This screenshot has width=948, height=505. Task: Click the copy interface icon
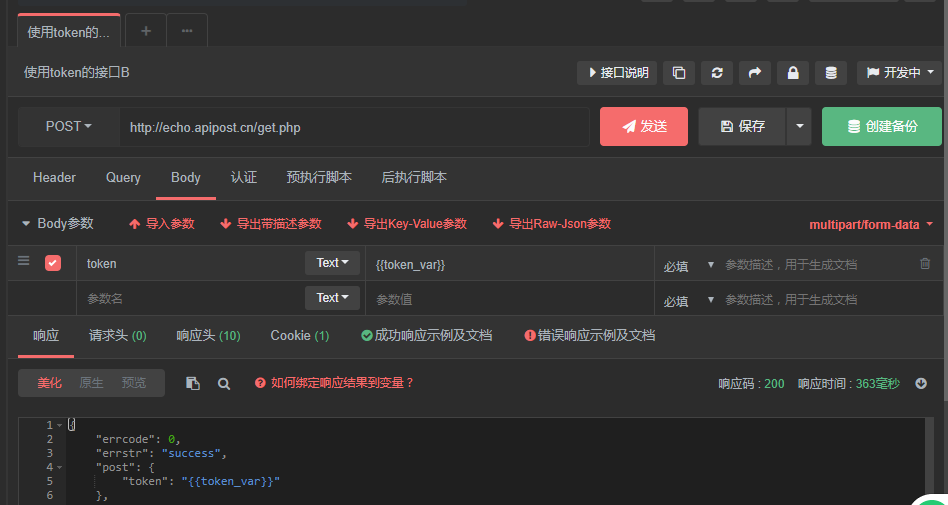pyautogui.click(x=679, y=73)
